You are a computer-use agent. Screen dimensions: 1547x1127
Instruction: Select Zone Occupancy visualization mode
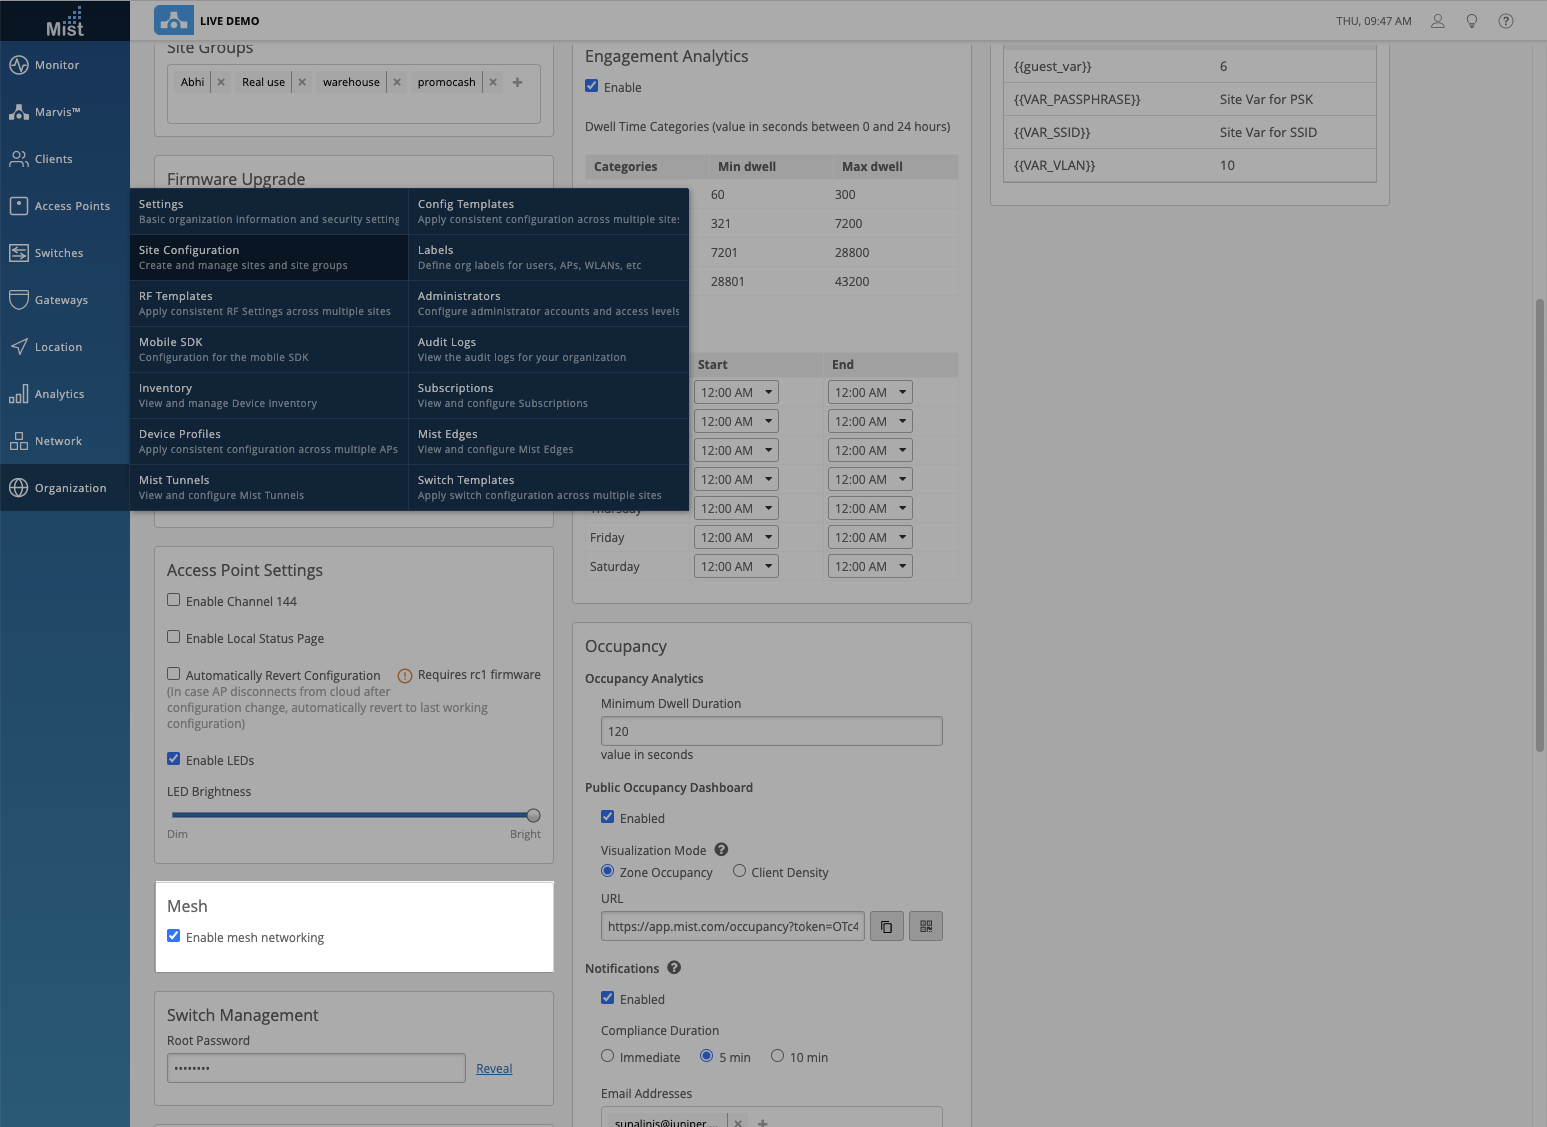click(x=608, y=871)
